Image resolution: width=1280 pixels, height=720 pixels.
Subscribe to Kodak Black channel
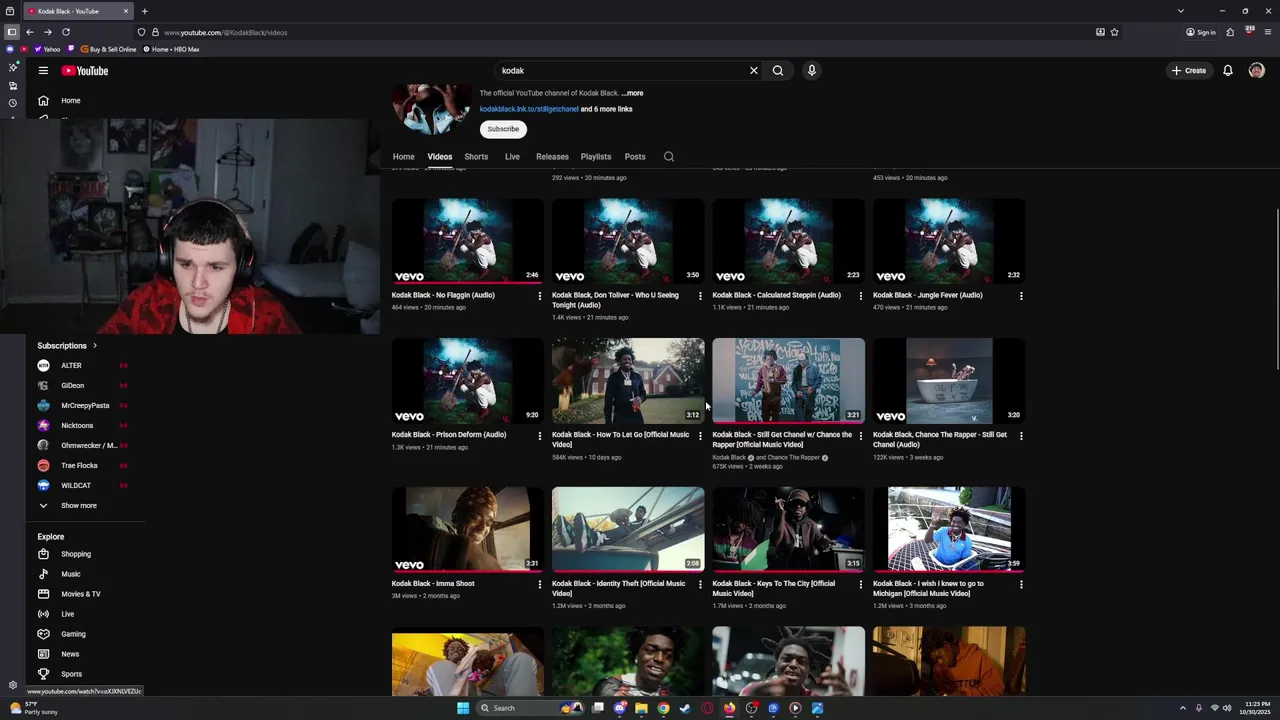click(x=503, y=129)
